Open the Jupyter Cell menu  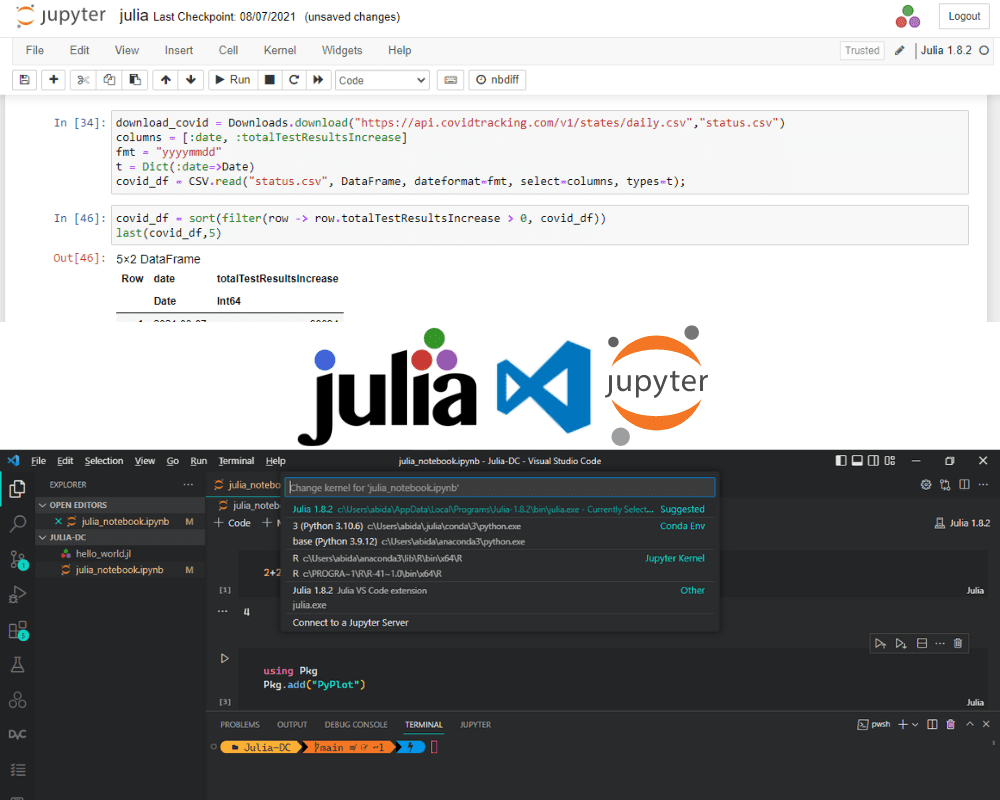pyautogui.click(x=228, y=50)
